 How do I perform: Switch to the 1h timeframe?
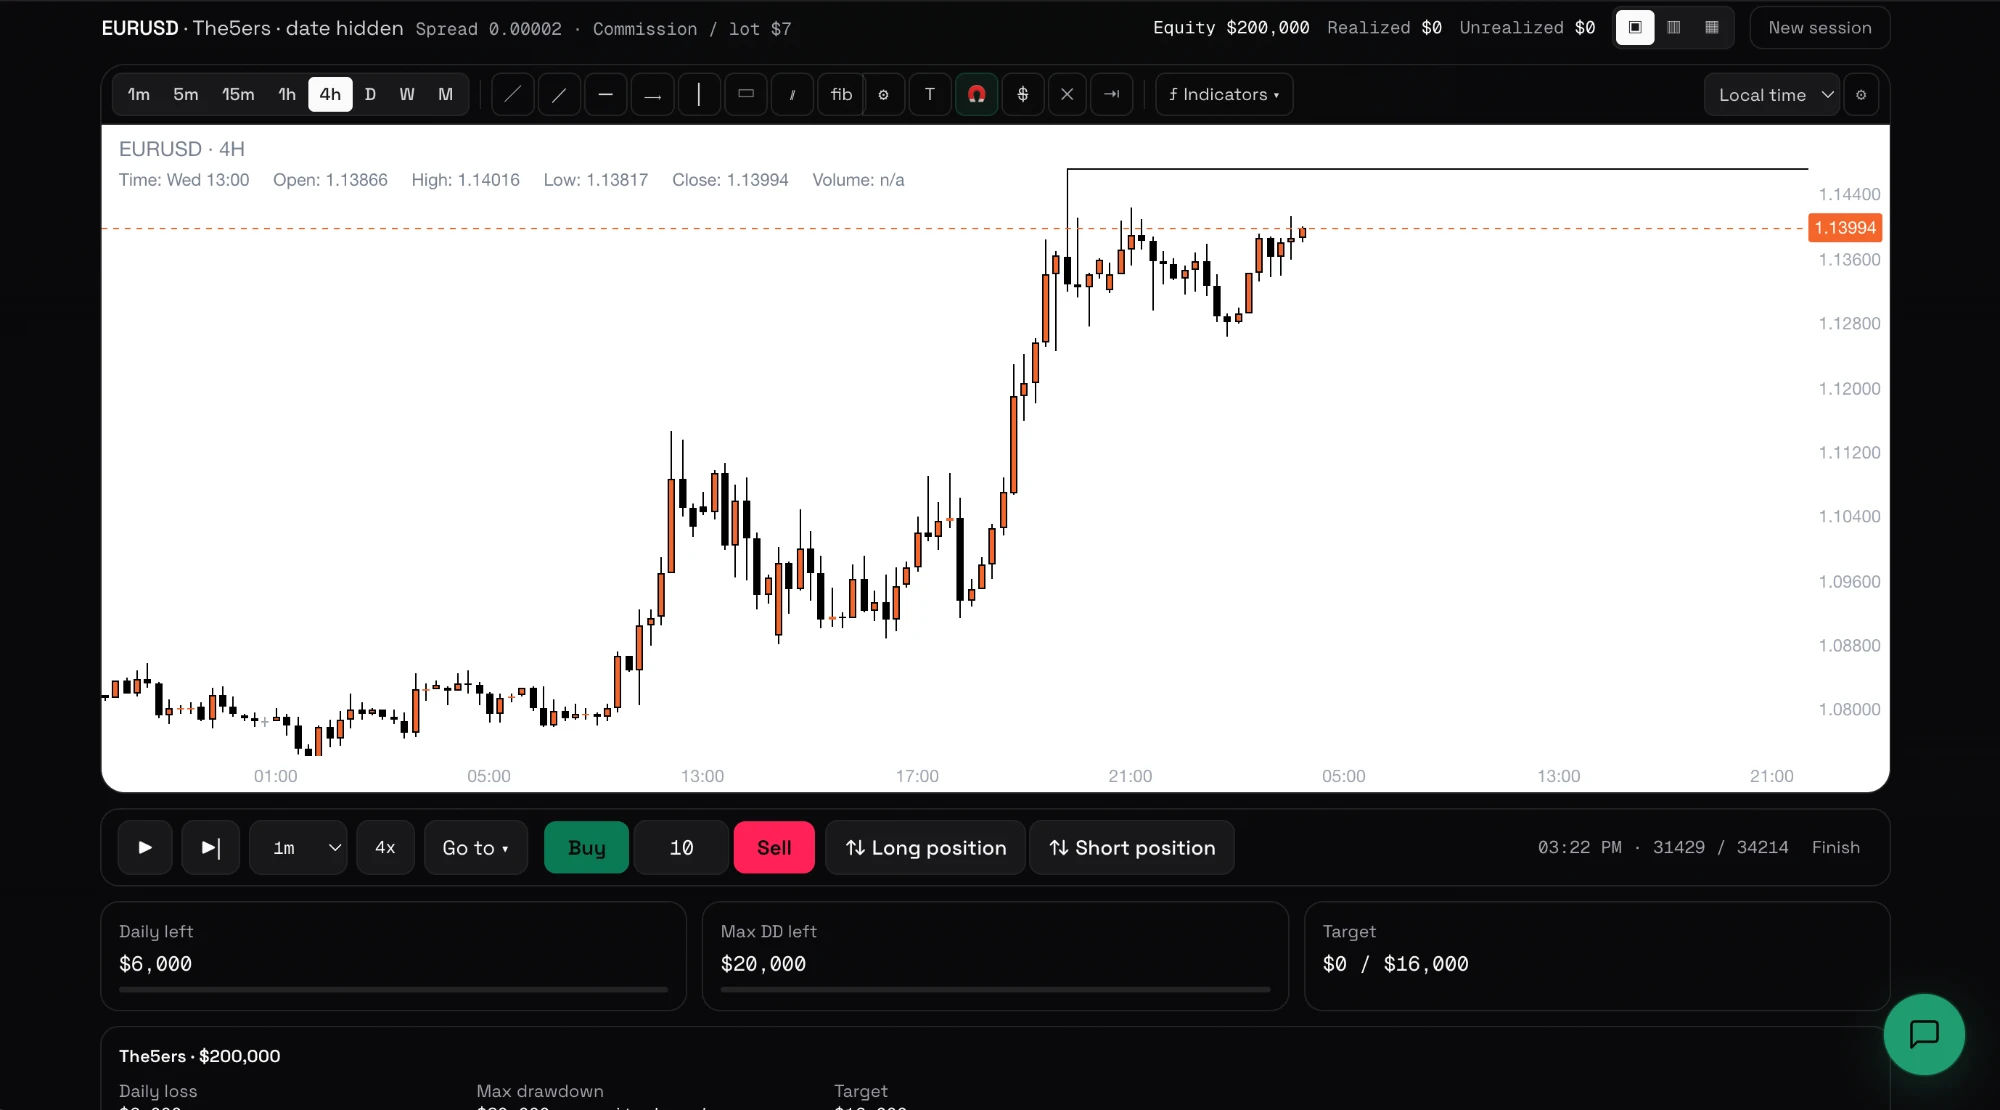[287, 94]
